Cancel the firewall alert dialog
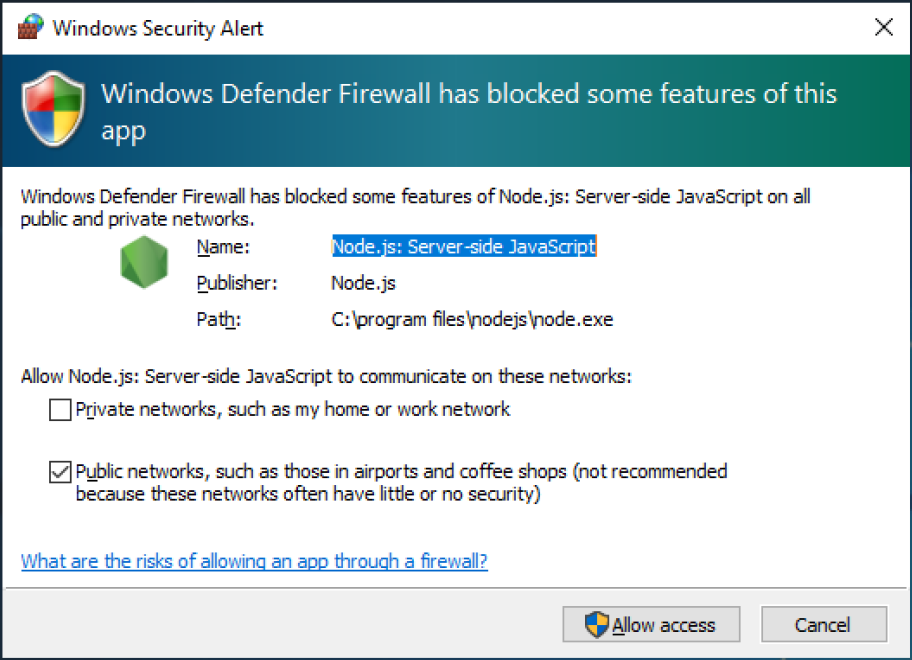The height and width of the screenshot is (660, 912). click(x=824, y=625)
